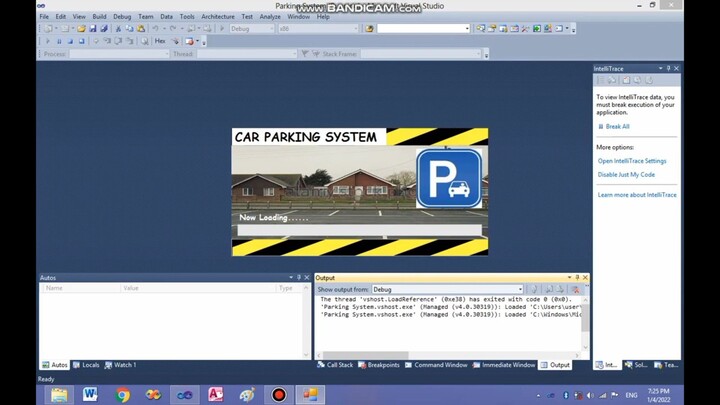Click the loading progress bar on splash screen

pyautogui.click(x=359, y=230)
